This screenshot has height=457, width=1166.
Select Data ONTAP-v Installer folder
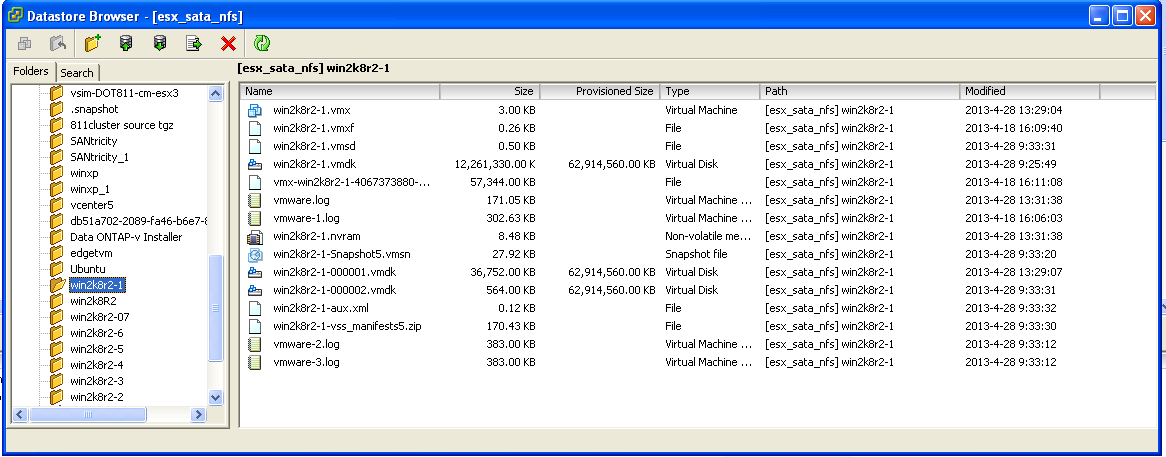tap(126, 237)
